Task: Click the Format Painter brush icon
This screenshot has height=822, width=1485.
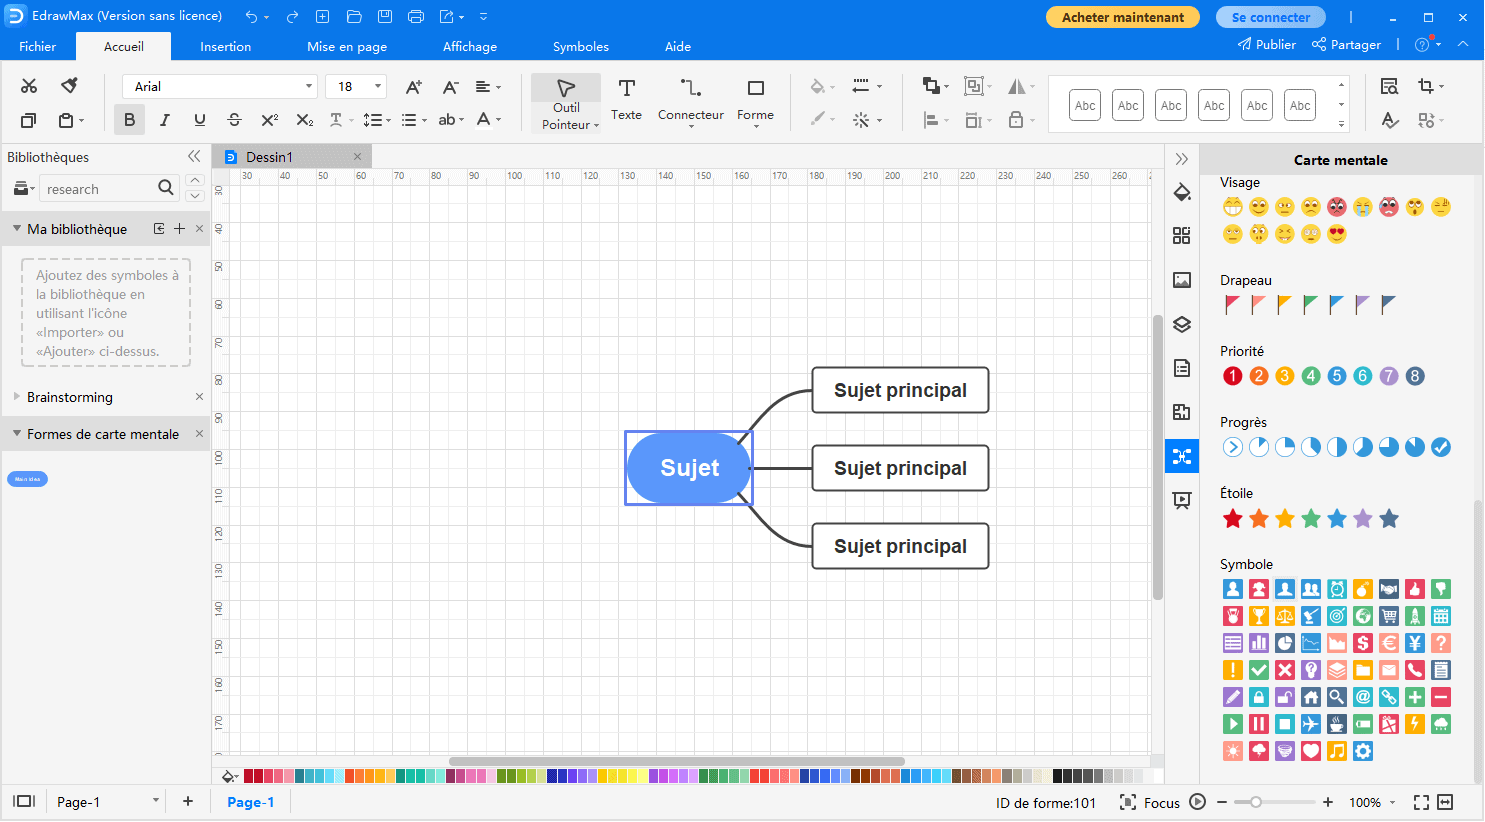Action: pos(69,86)
